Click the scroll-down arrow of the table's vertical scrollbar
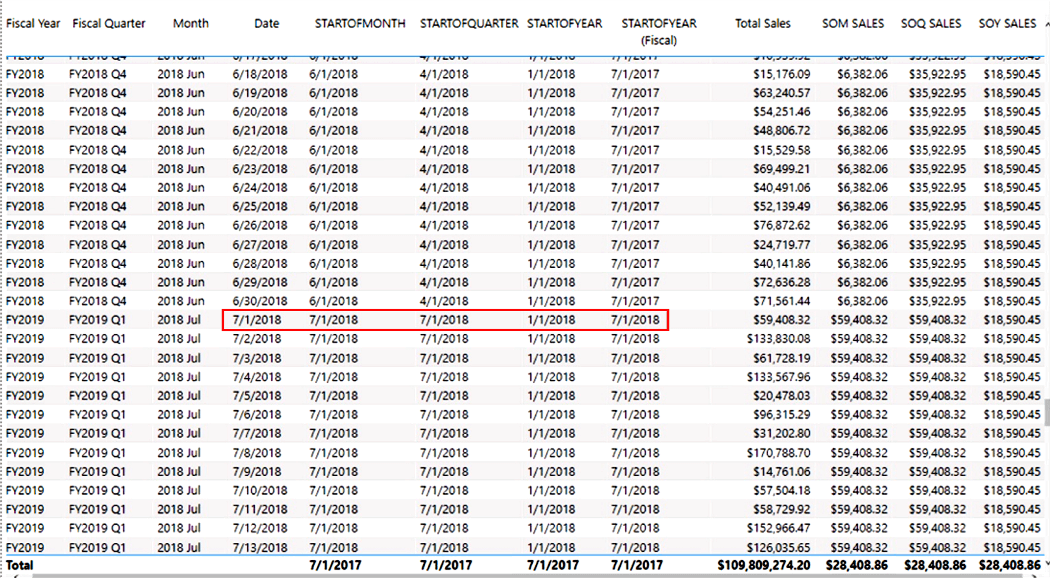This screenshot has height=578, width=1050. [1046, 565]
